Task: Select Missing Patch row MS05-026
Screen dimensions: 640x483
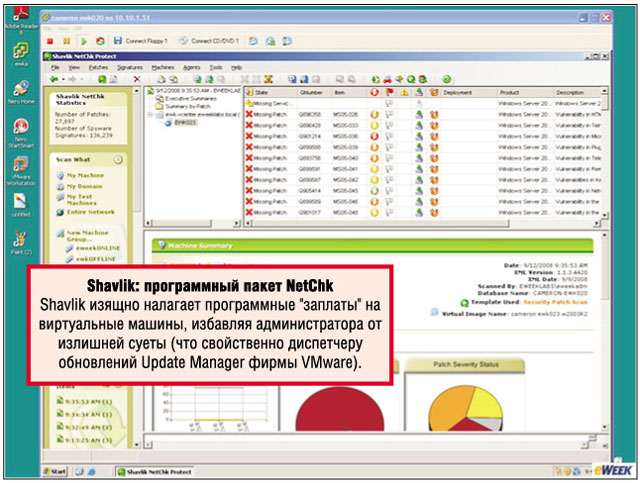Action: pos(423,115)
